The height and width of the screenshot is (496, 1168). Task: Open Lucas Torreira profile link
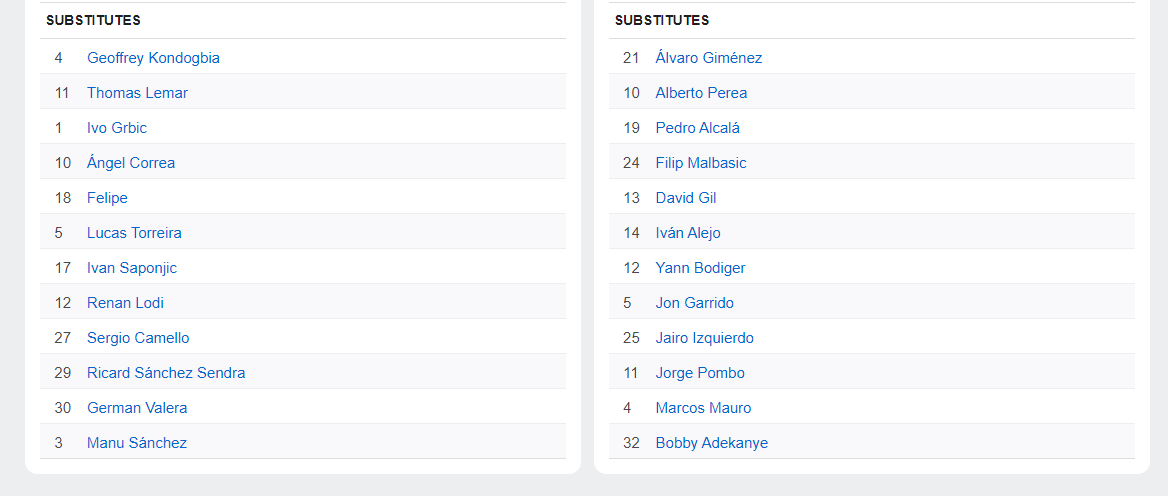pos(134,233)
